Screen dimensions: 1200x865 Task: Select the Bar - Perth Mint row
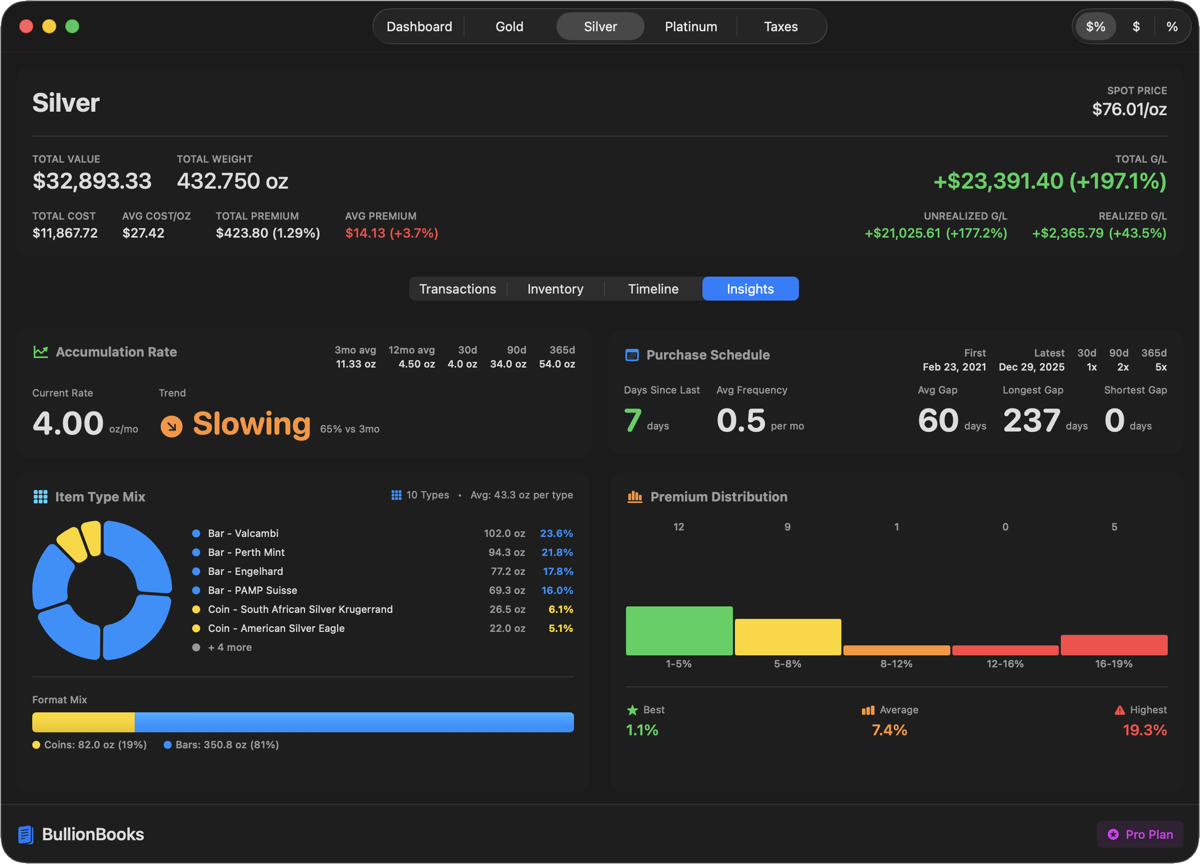click(382, 553)
